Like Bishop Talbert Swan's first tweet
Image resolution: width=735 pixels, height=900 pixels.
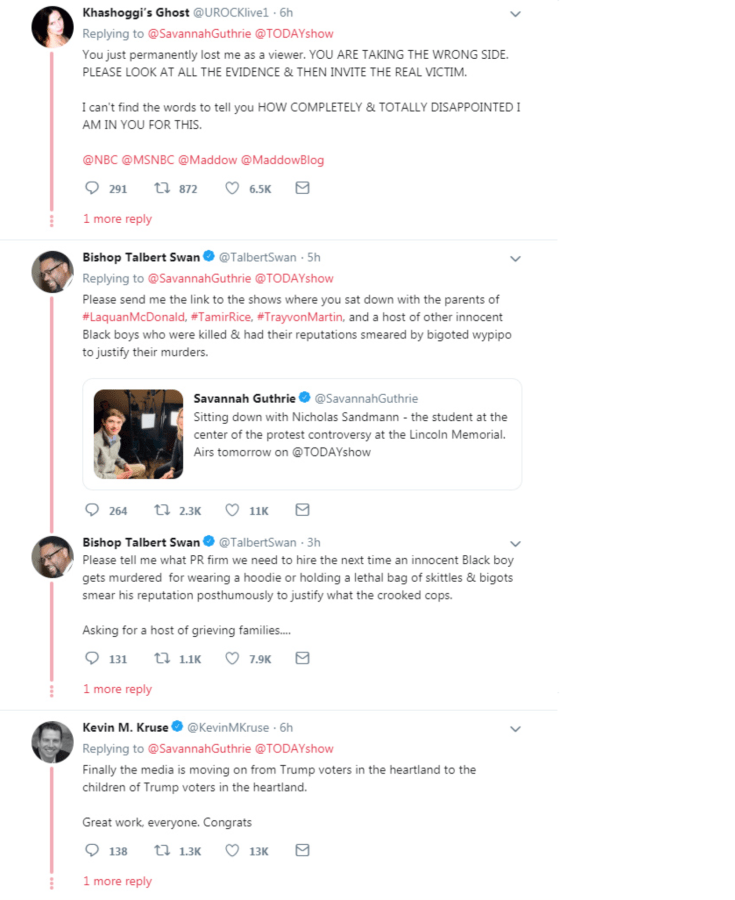click(x=232, y=510)
